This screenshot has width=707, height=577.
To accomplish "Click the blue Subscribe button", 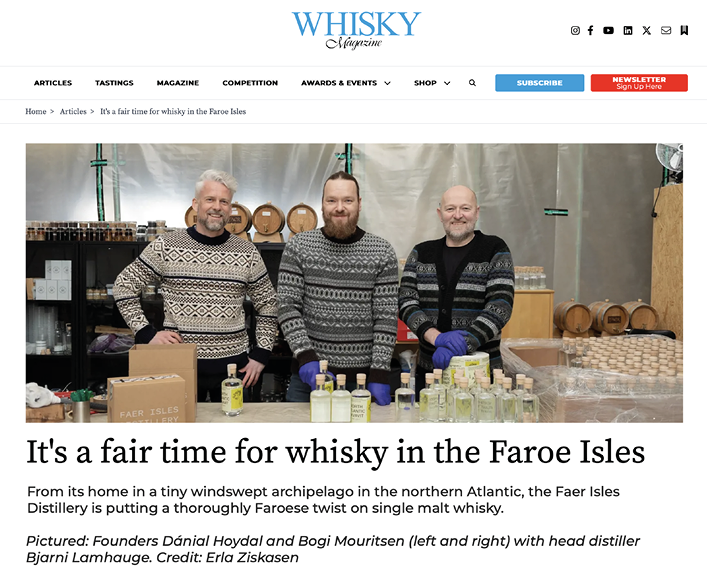I will point(539,83).
